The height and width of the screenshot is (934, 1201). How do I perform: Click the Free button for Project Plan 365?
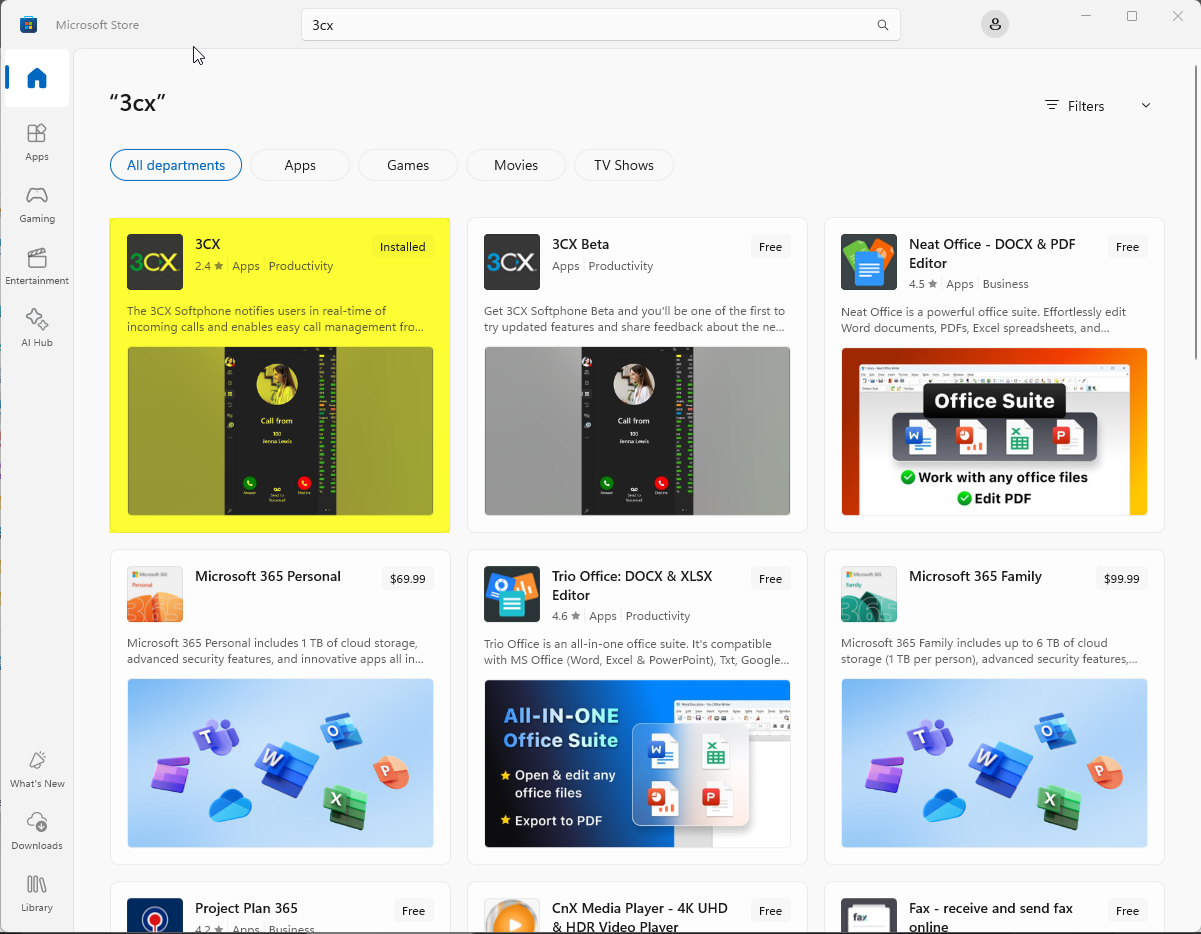tap(413, 911)
